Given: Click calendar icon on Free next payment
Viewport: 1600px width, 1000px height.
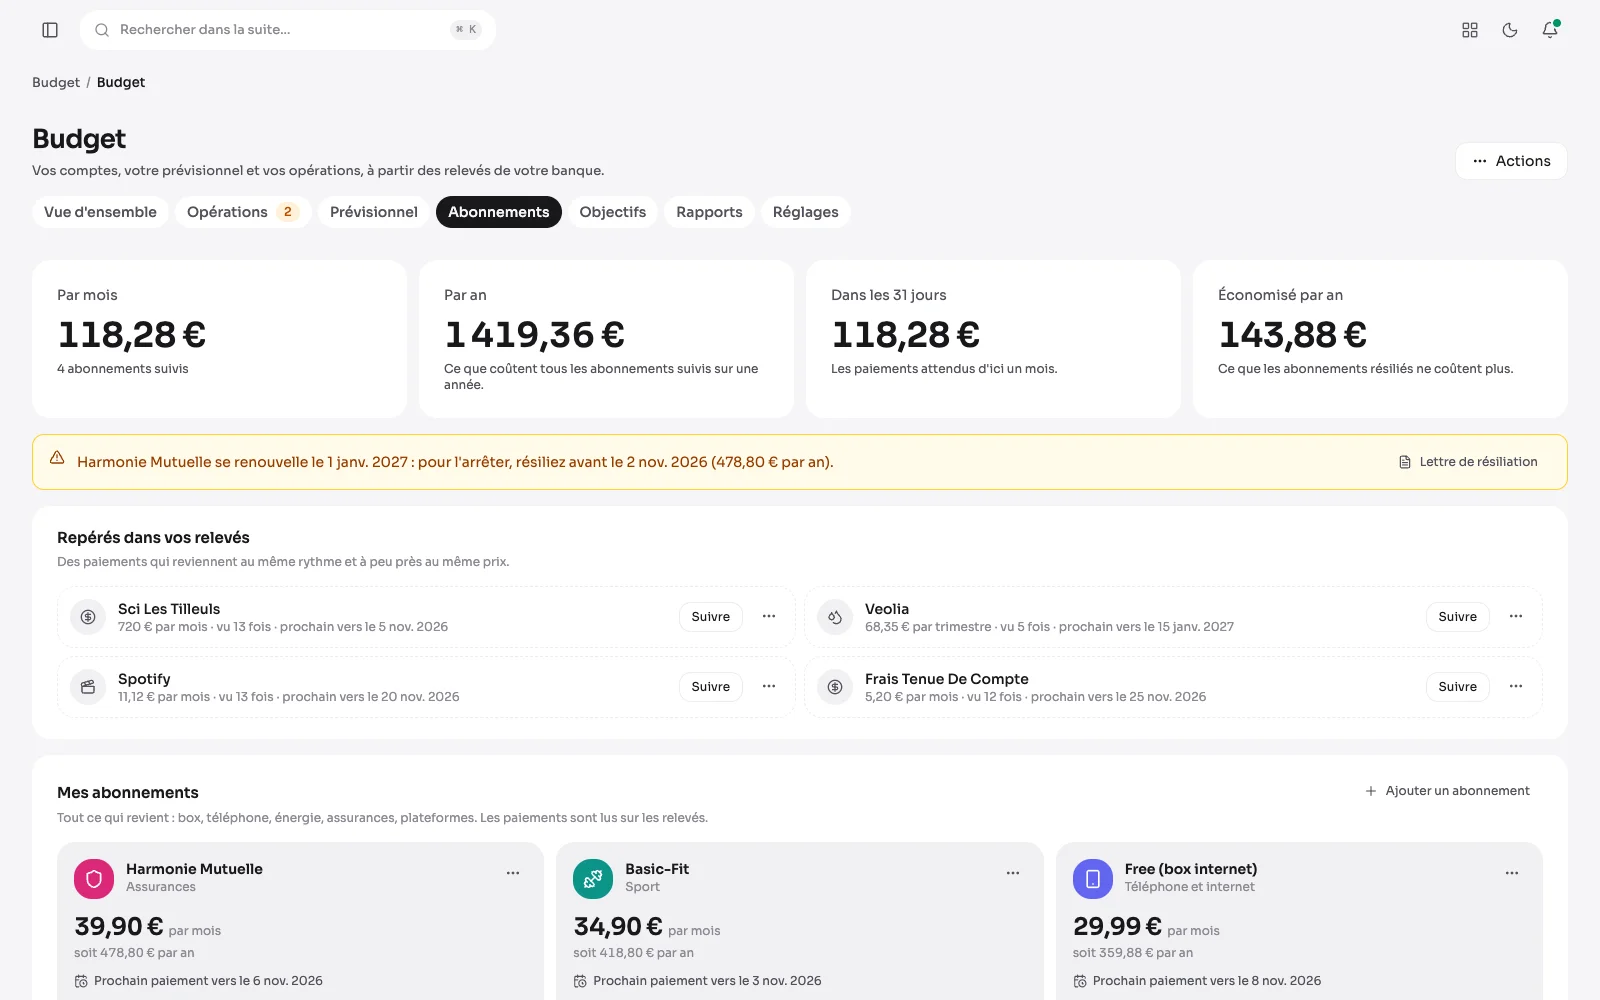Looking at the screenshot, I should [x=1080, y=982].
